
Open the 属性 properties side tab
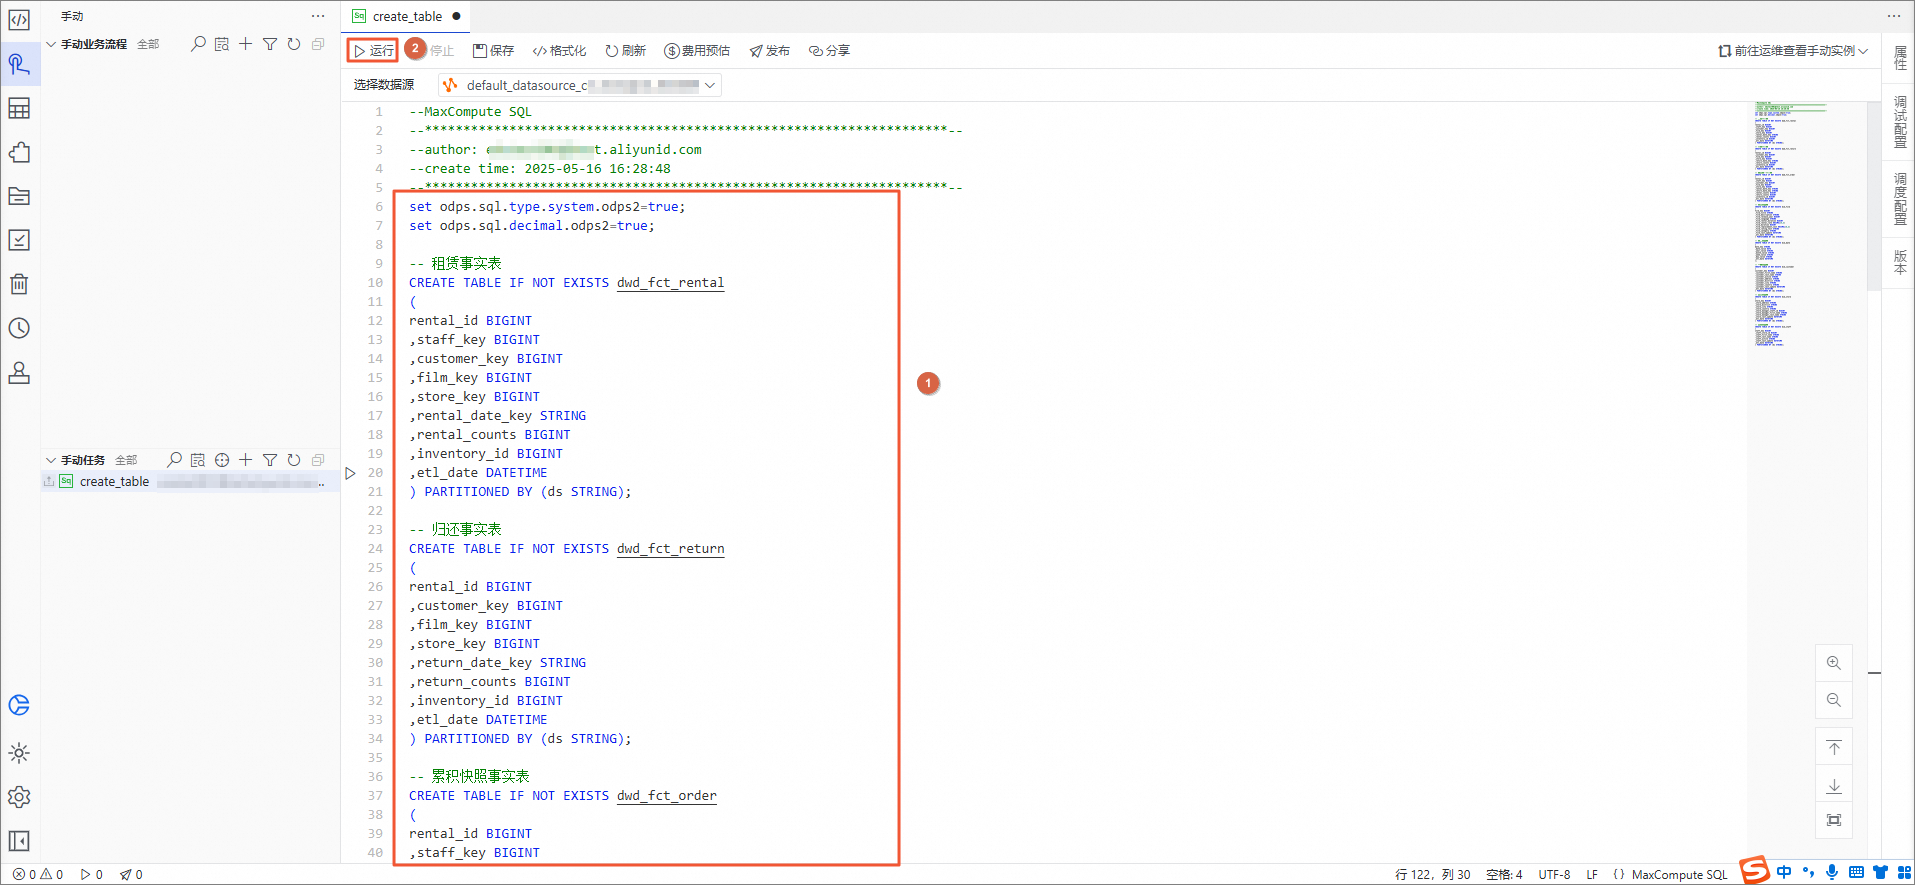tap(1900, 58)
